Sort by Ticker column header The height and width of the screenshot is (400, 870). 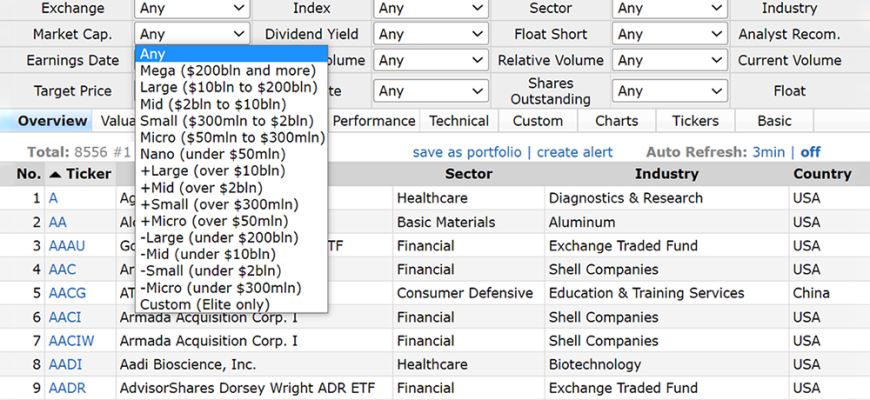(x=88, y=174)
